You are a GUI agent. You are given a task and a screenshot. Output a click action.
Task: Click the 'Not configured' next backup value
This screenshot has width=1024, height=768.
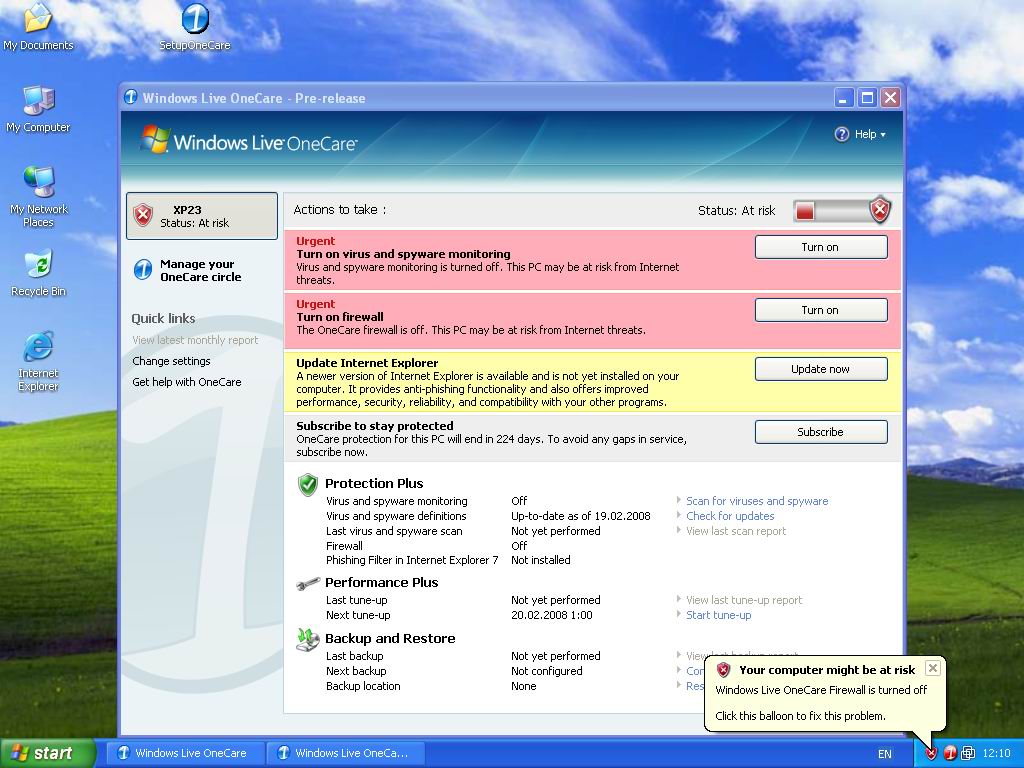(547, 671)
